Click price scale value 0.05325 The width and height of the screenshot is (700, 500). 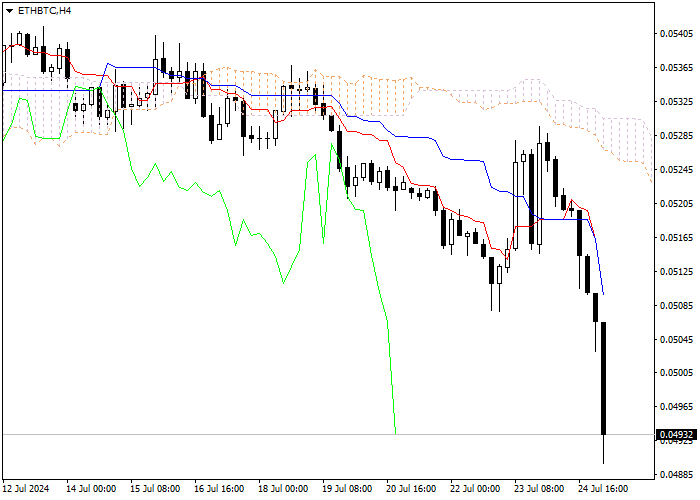676,101
